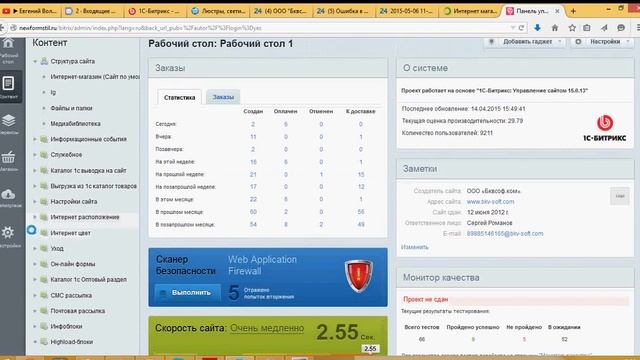
Task: Switch to the Статистика tab
Action: point(179,98)
